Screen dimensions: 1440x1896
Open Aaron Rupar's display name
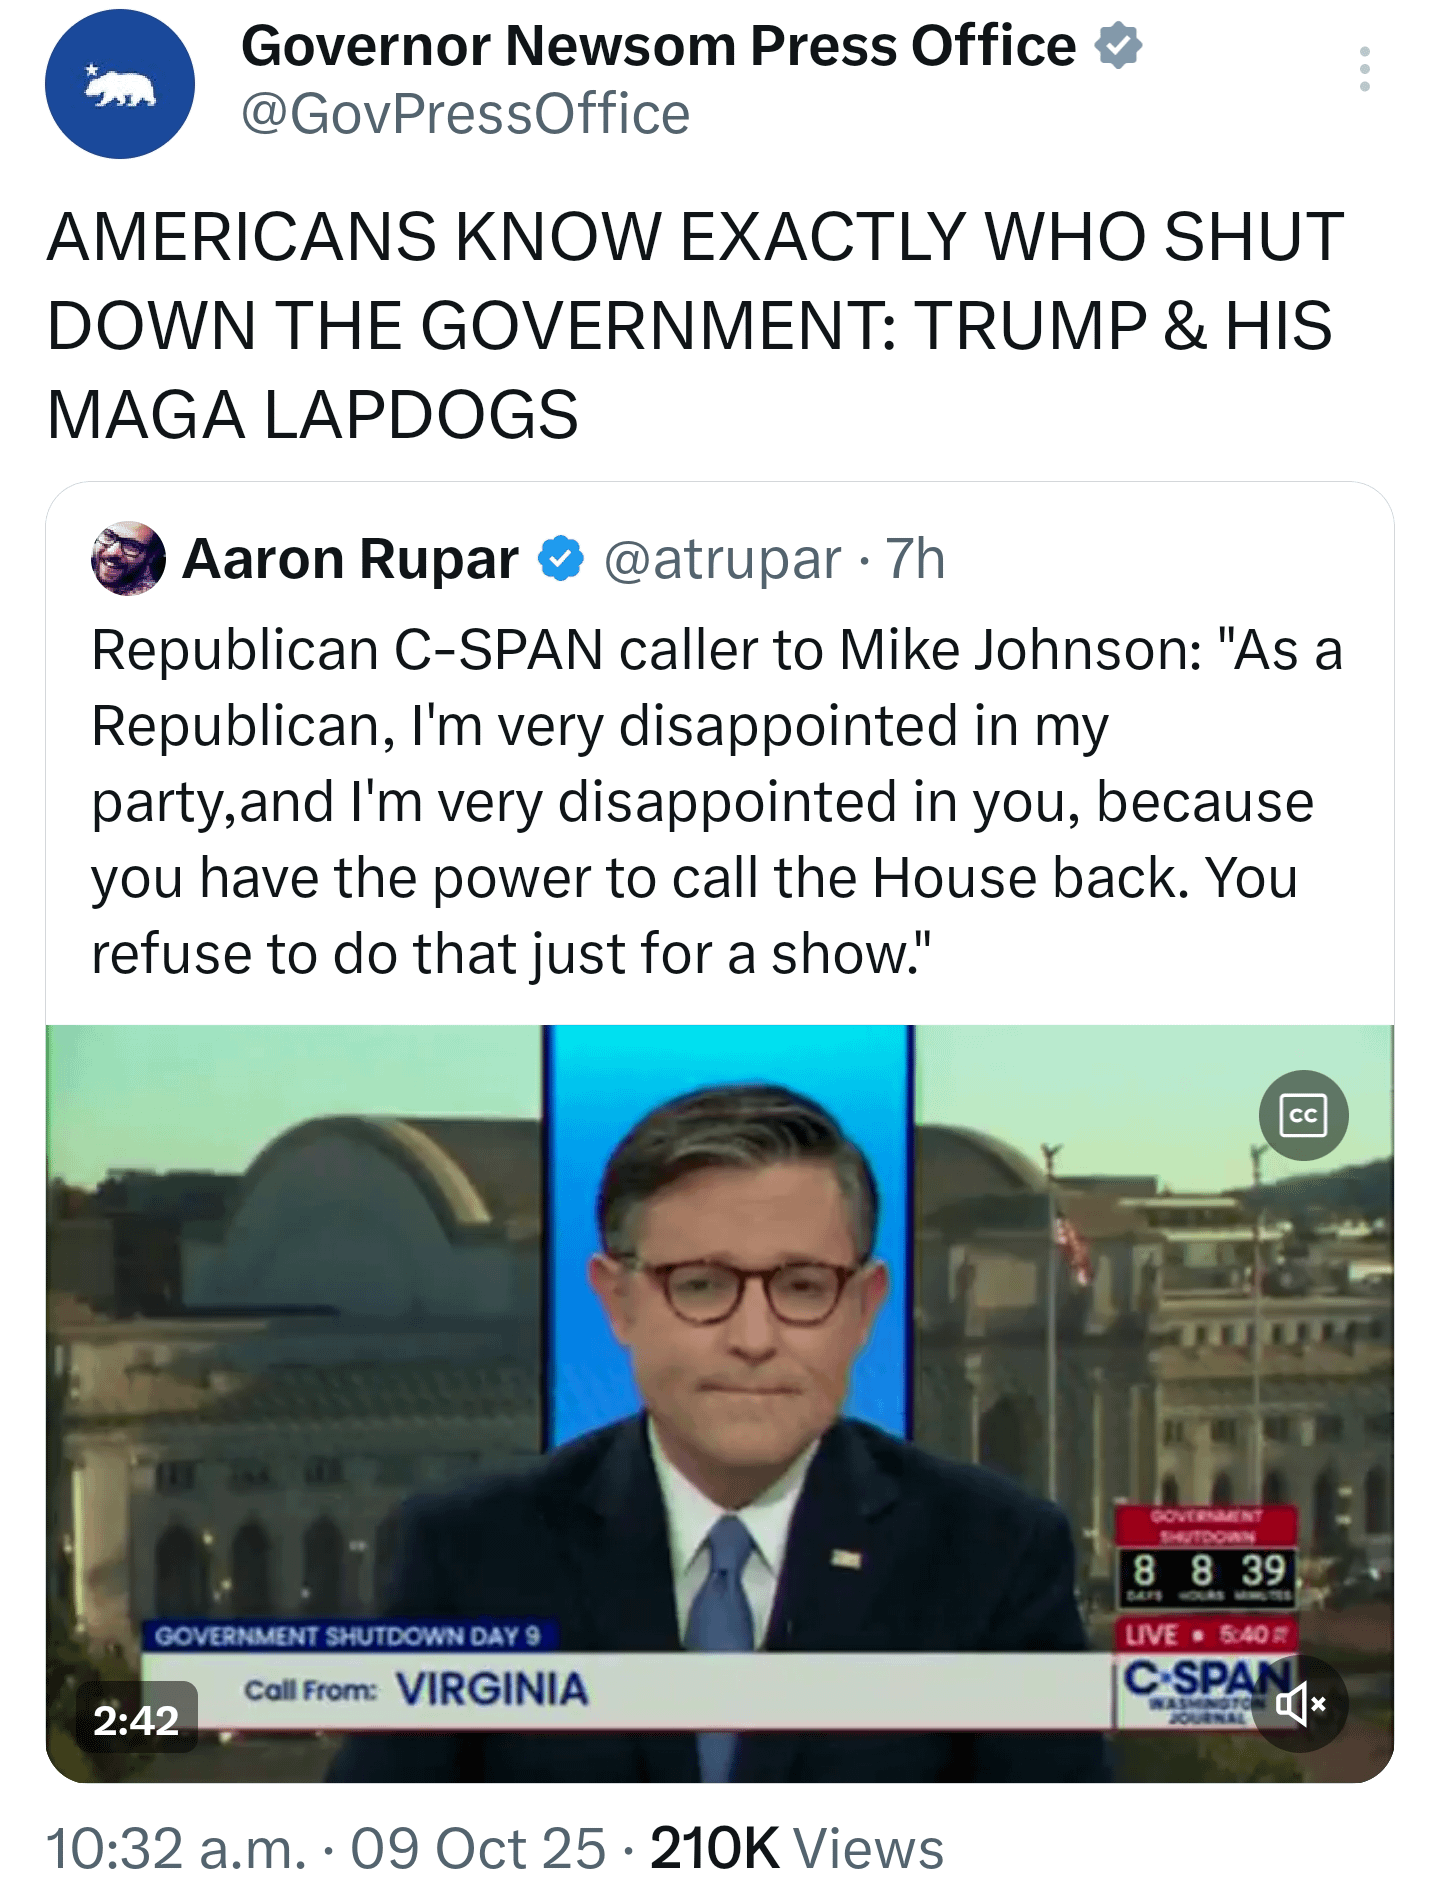coord(350,558)
